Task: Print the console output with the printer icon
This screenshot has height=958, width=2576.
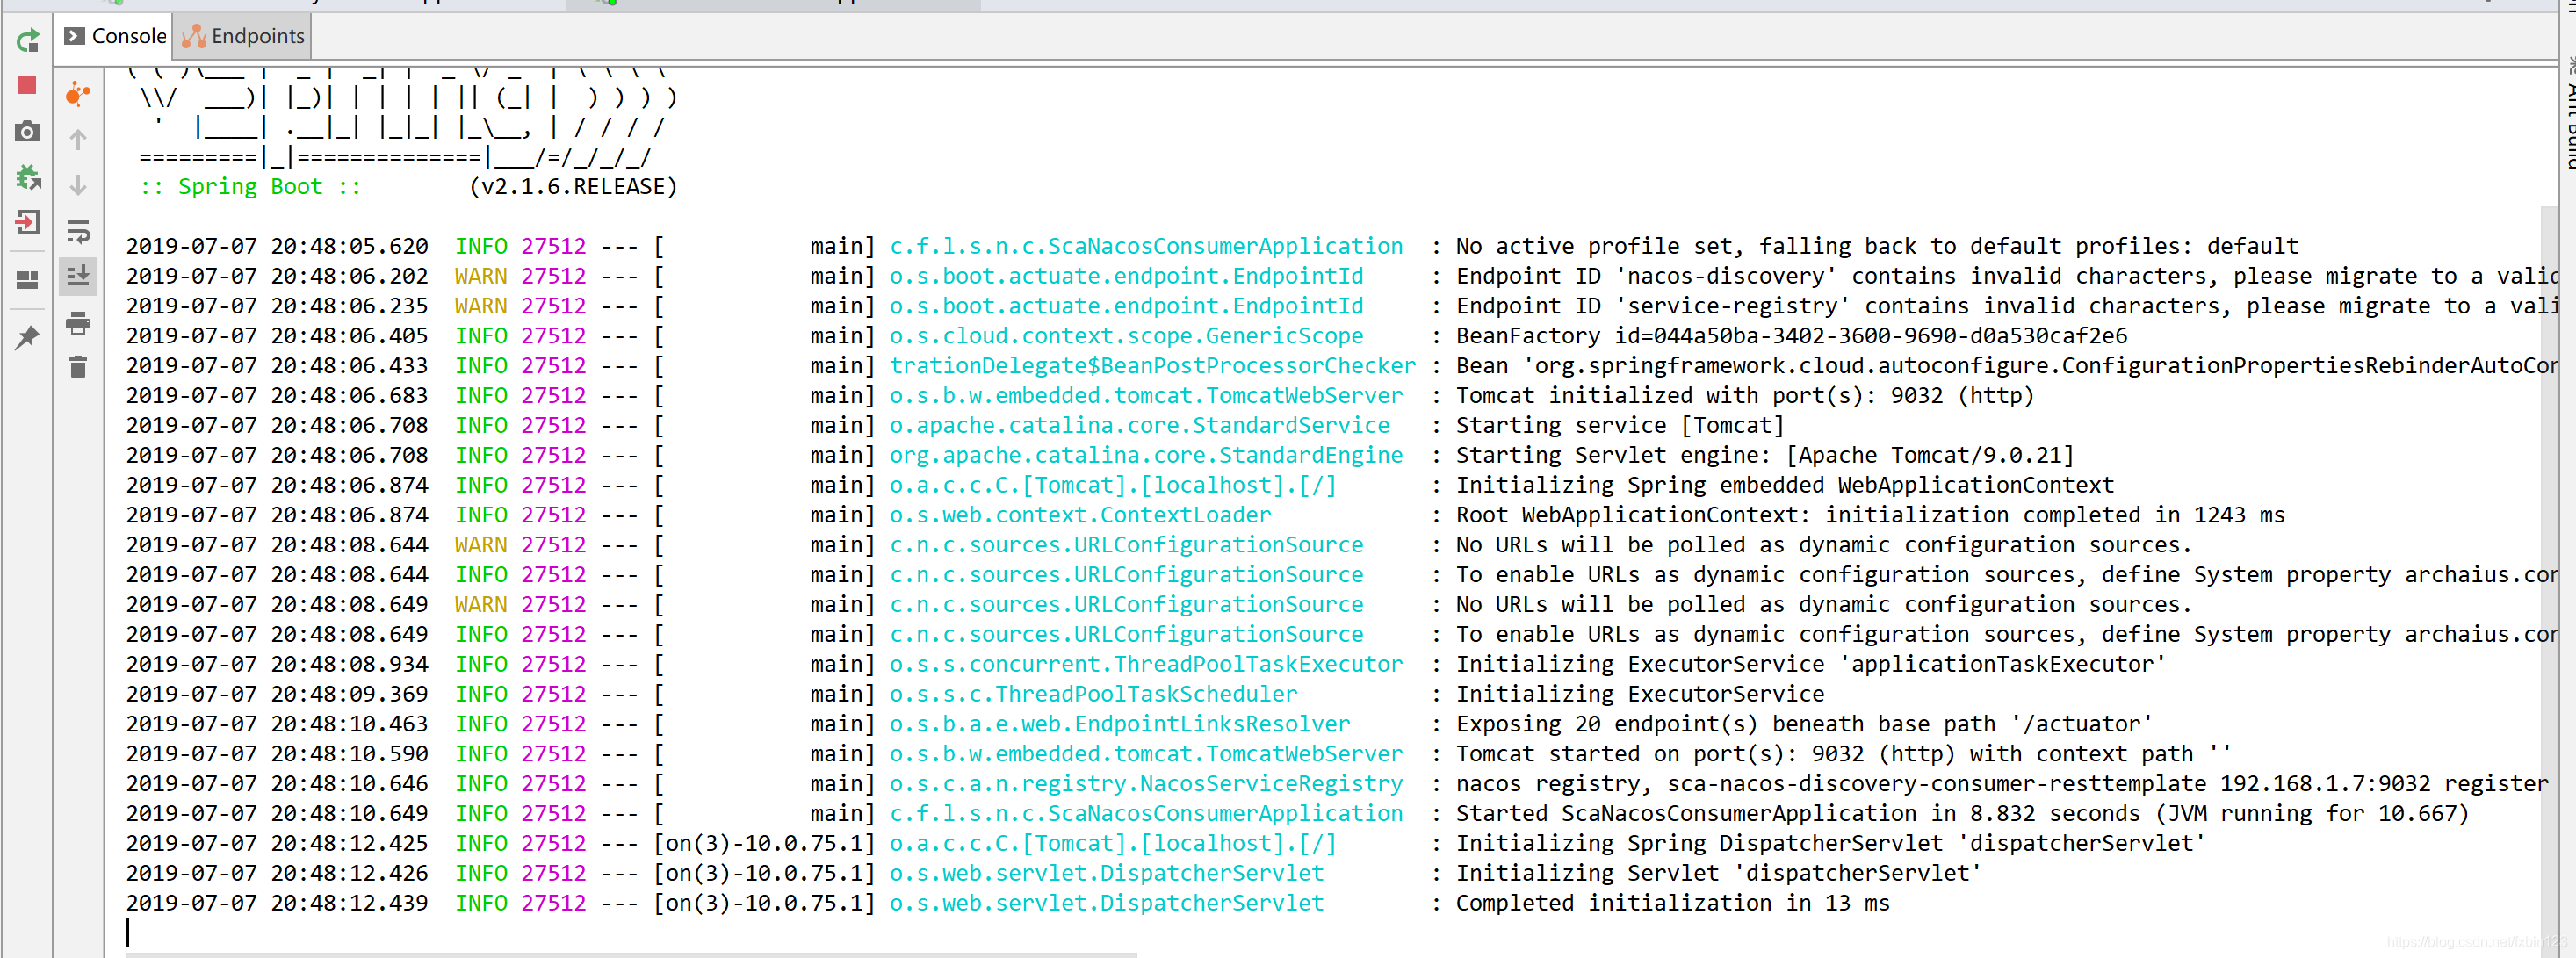Action: click(78, 323)
